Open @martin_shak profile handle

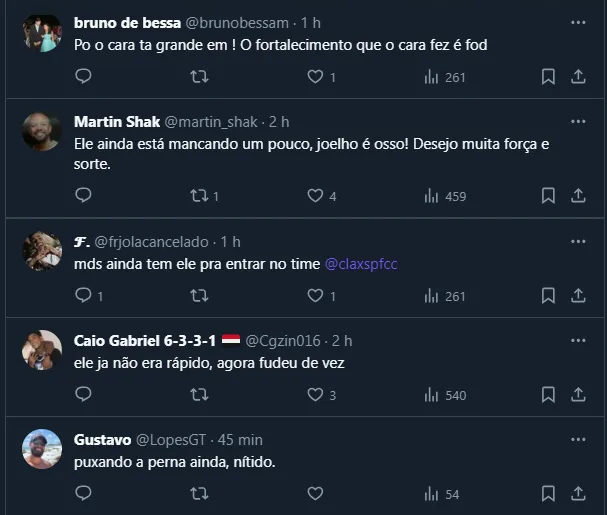pos(210,121)
